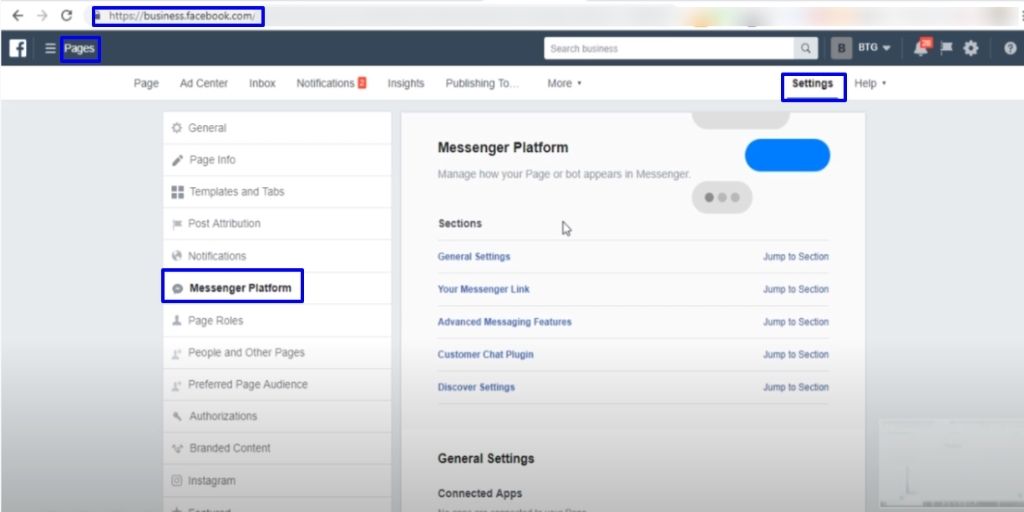Screen dimensions: 1024x512
Task: Click the handshake icon beside Branded Content
Action: (x=177, y=449)
